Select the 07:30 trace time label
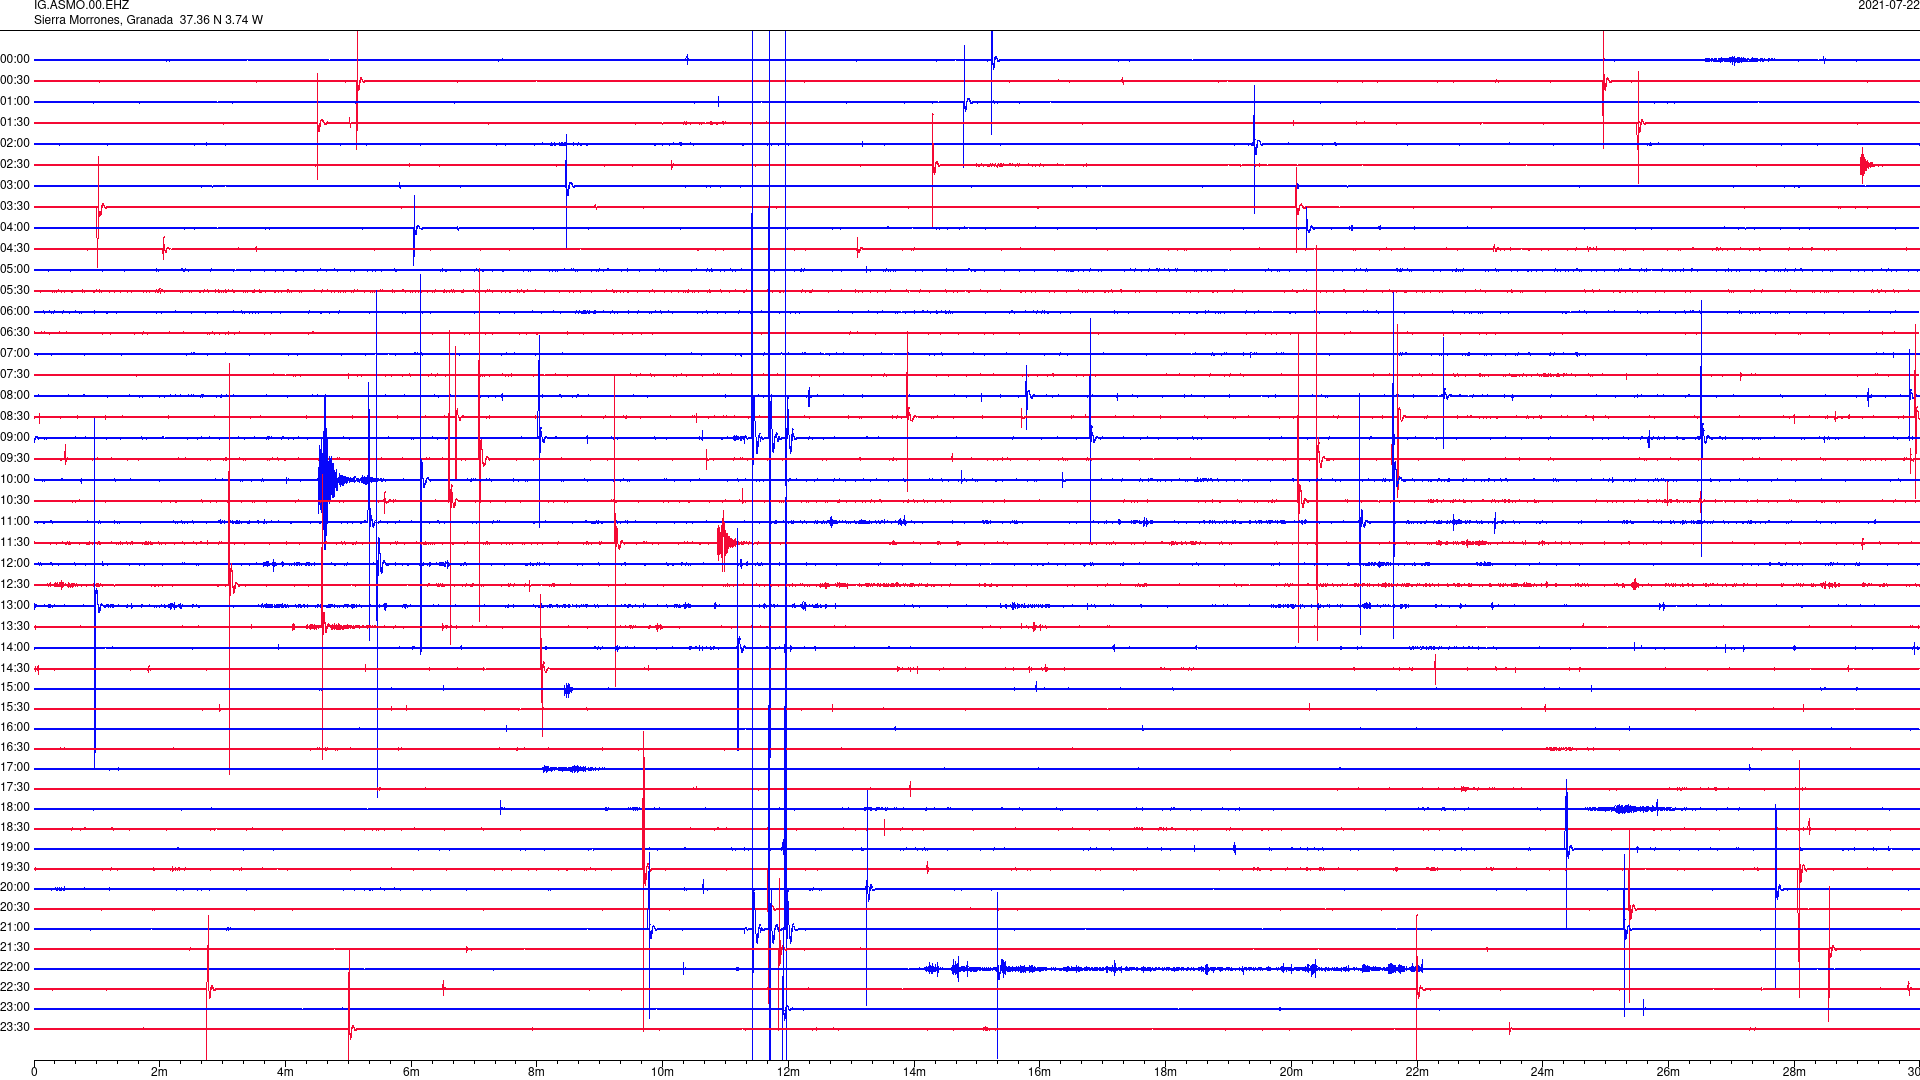Viewport: 1920px width, 1080px height. [x=15, y=375]
